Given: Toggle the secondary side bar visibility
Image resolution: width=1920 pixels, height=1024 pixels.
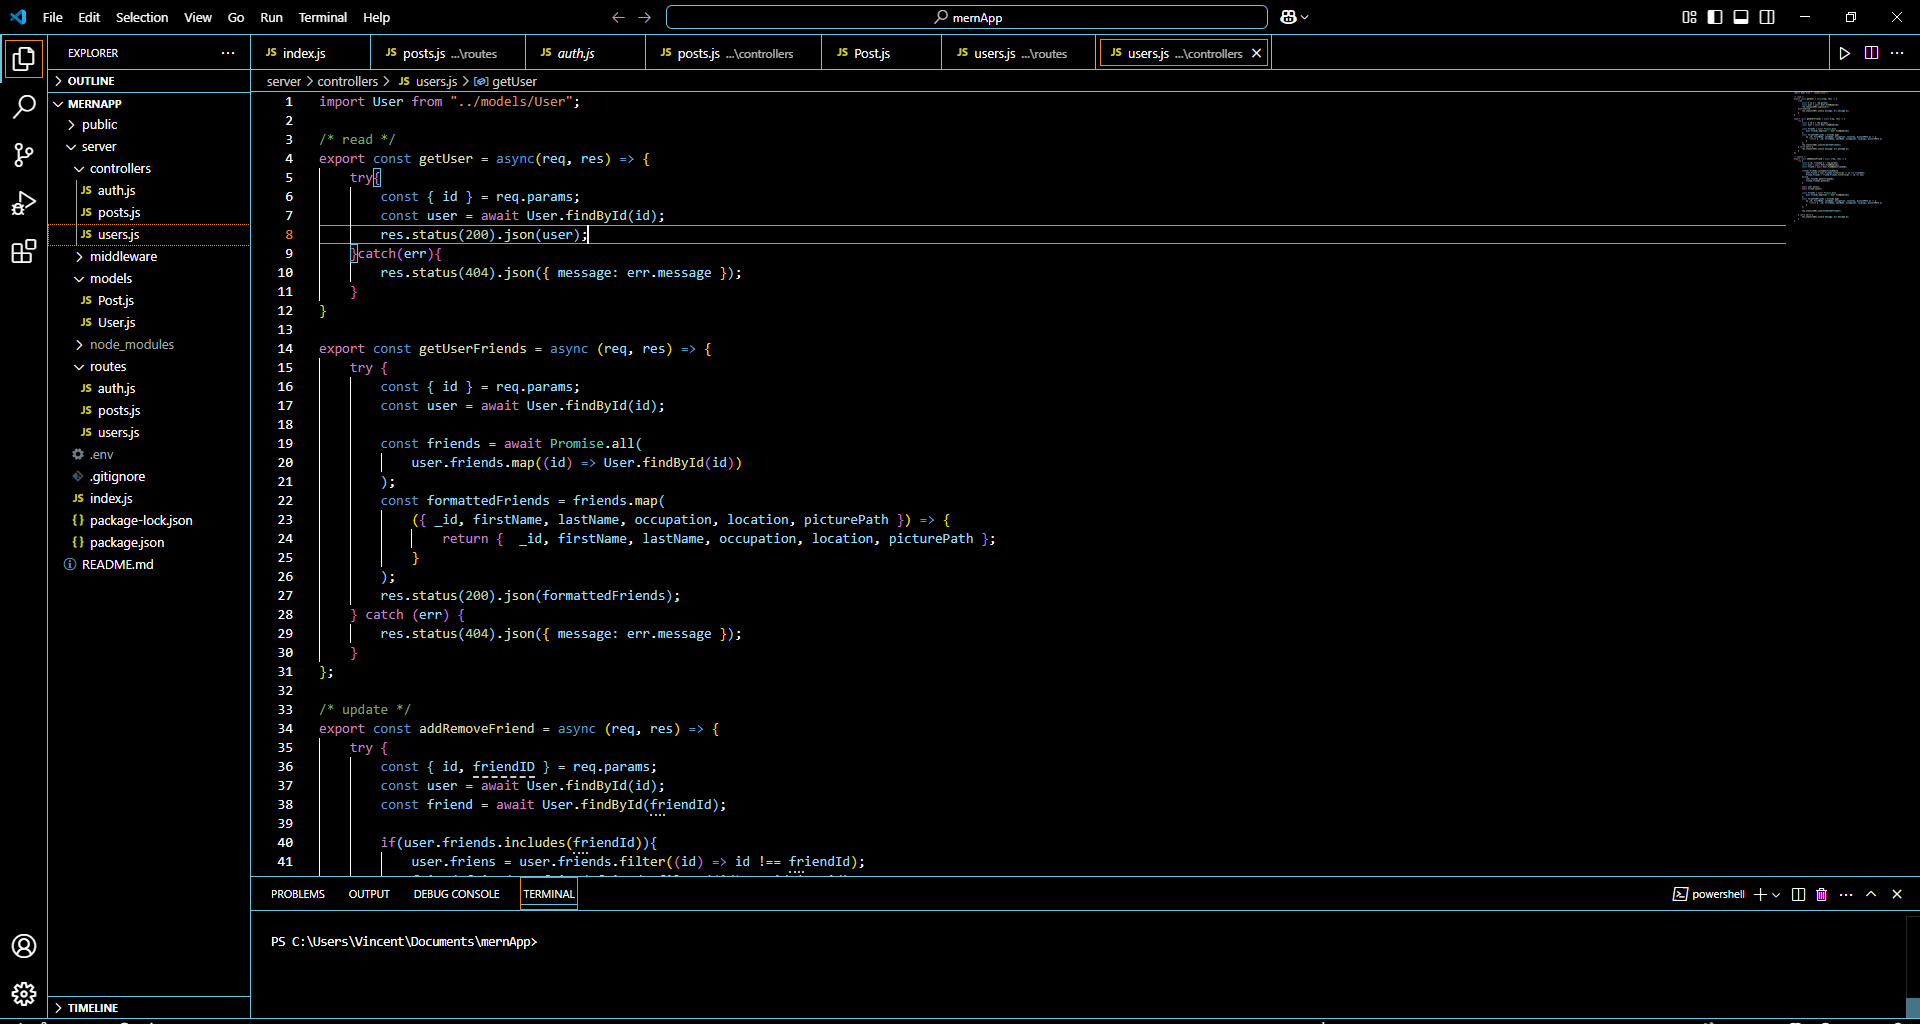Looking at the screenshot, I should [x=1767, y=17].
